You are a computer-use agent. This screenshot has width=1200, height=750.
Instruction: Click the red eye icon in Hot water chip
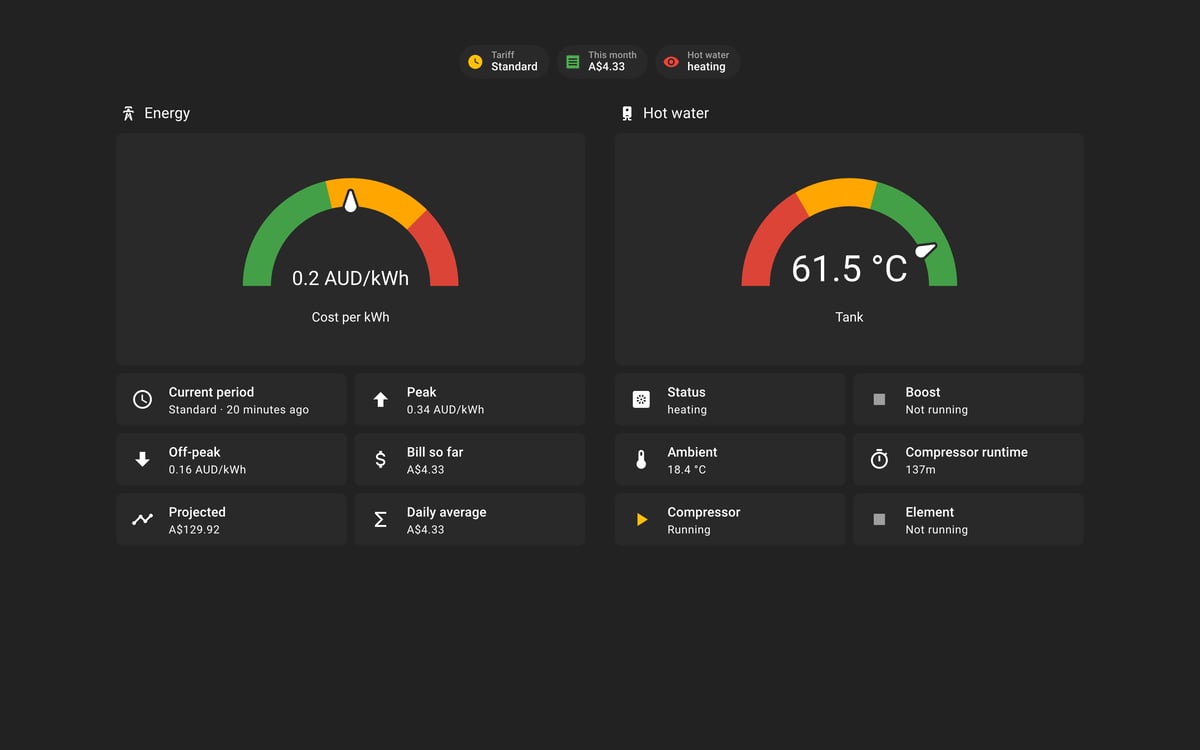point(671,62)
